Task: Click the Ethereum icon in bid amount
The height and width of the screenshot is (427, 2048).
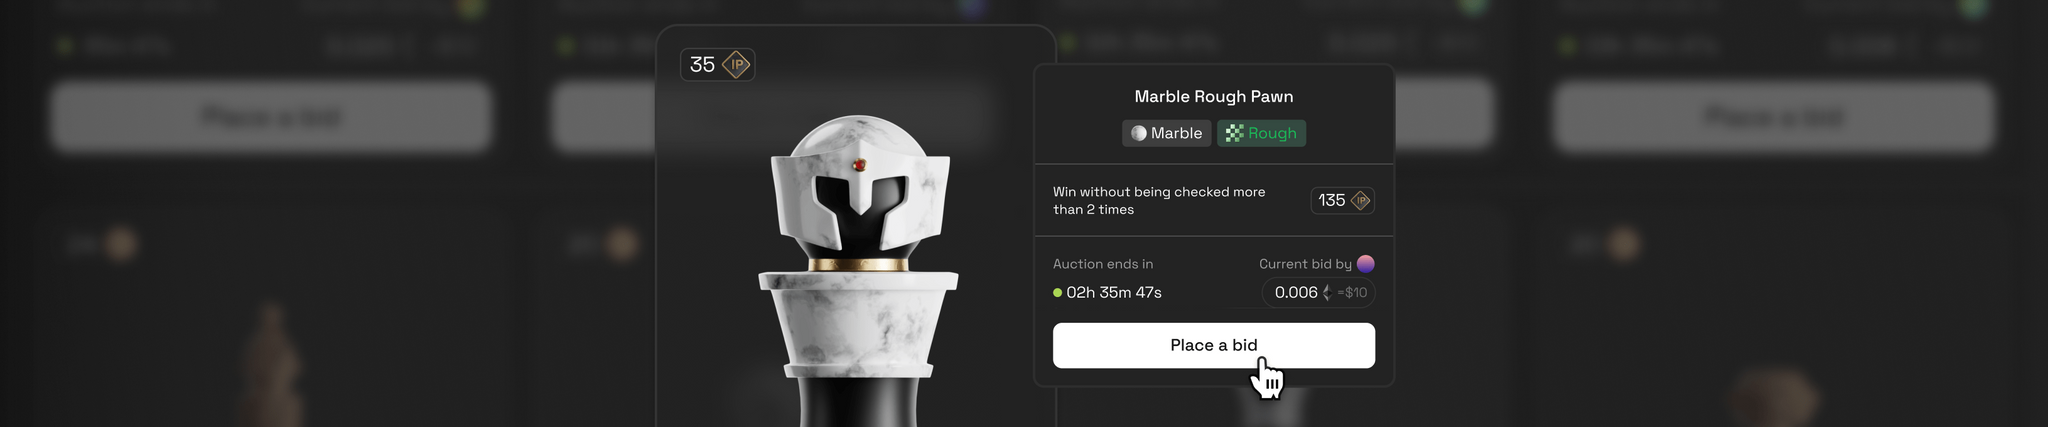Action: [1327, 293]
